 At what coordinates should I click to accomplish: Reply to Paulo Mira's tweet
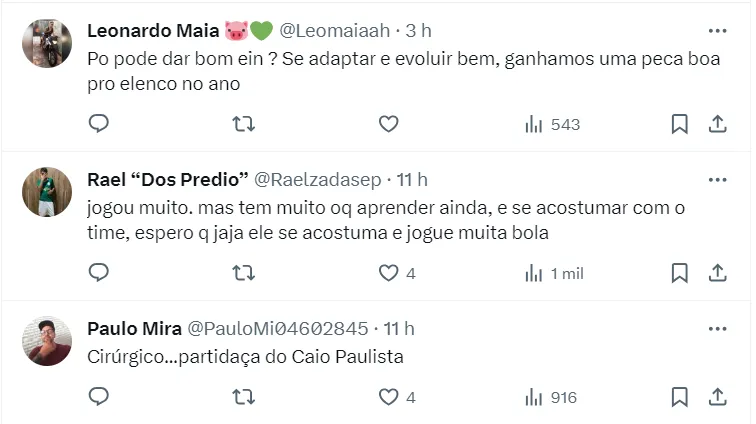(99, 397)
